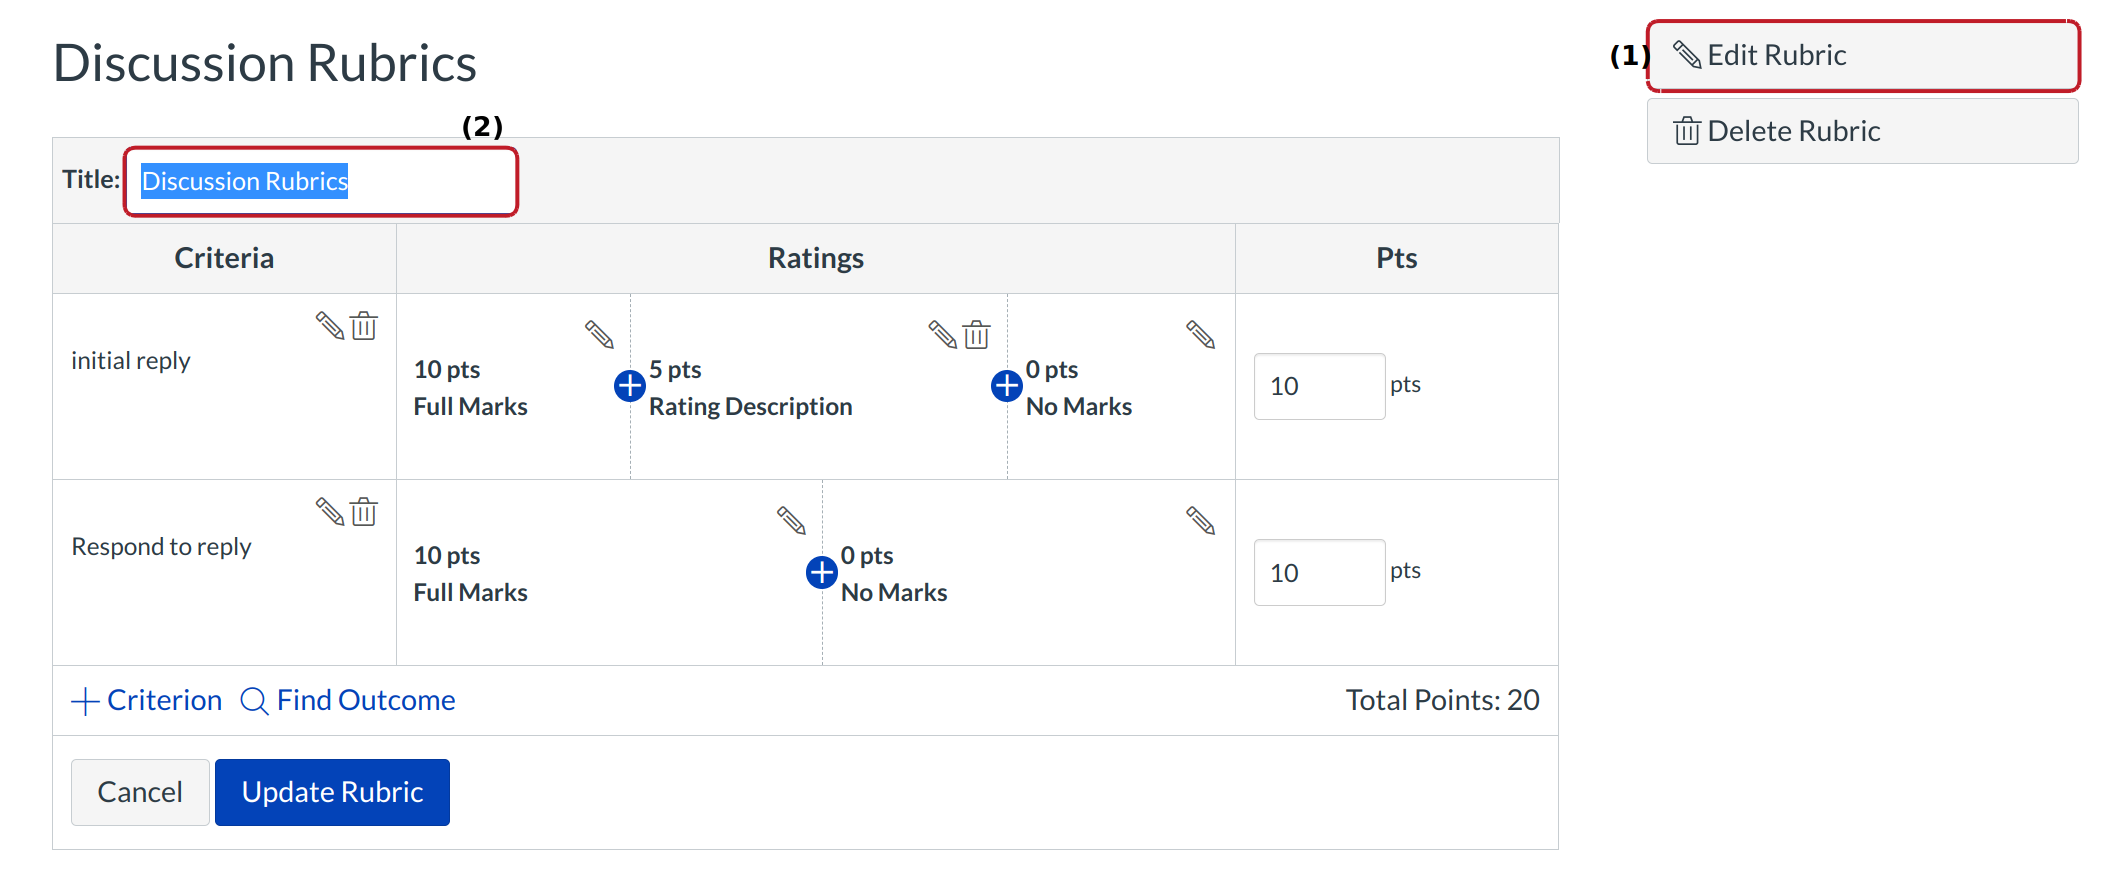Image resolution: width=2112 pixels, height=880 pixels.
Task: Click the Delete Rubric button
Action: (1862, 131)
